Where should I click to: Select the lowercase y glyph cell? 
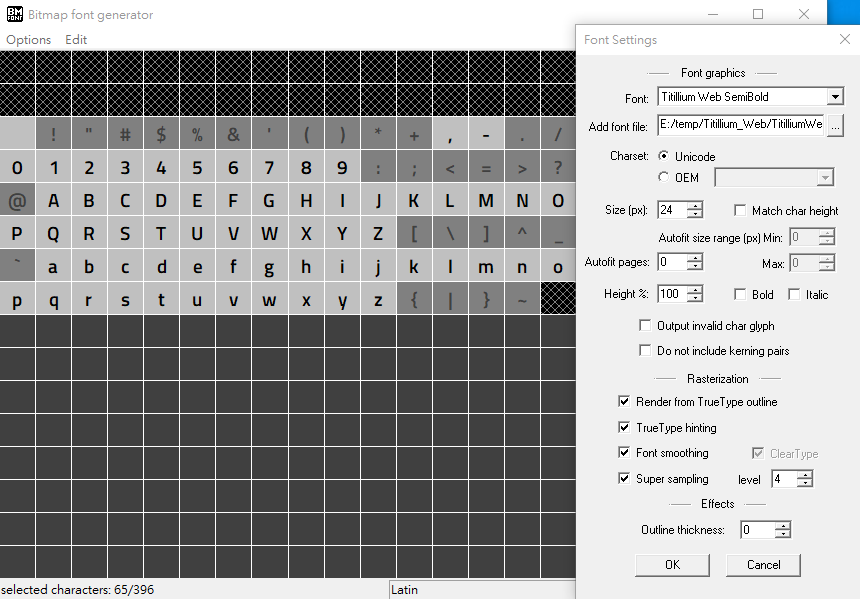coord(342,300)
